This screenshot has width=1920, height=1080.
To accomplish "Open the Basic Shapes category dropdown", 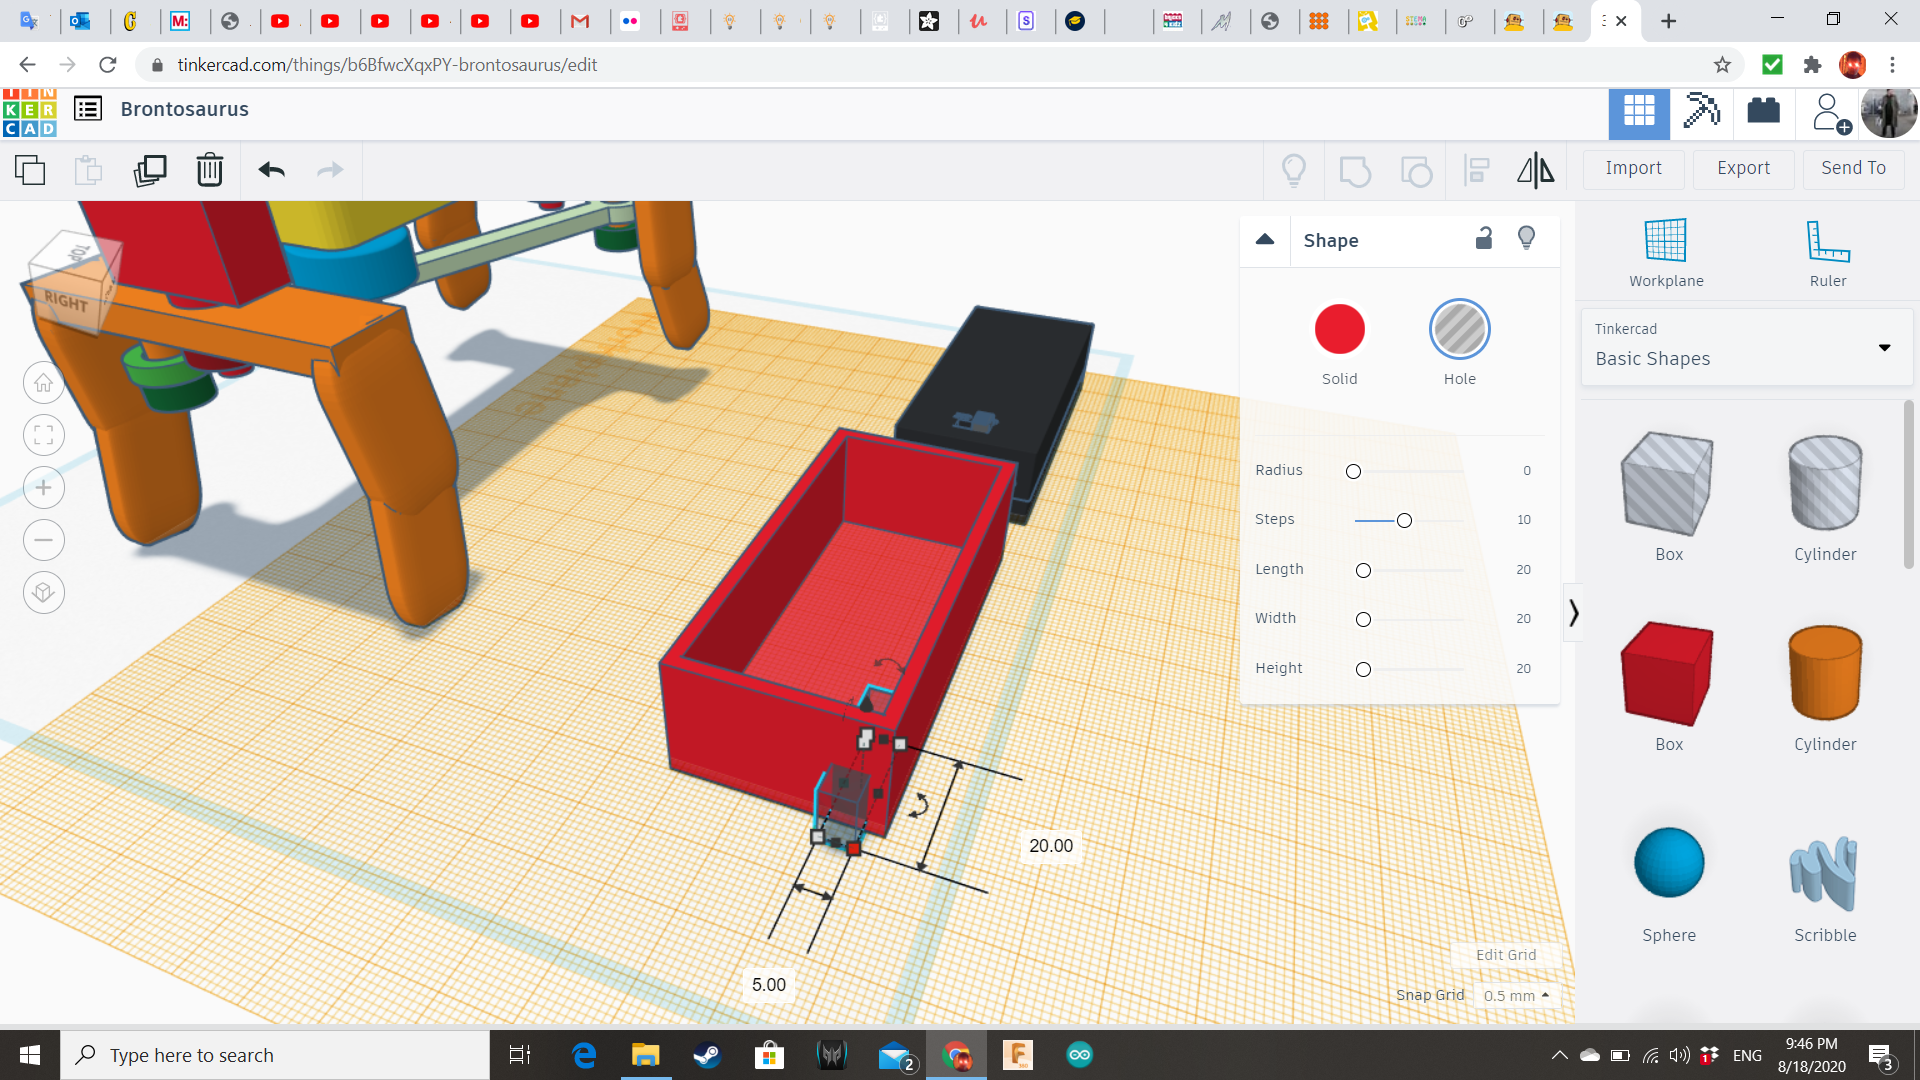I will click(1884, 348).
